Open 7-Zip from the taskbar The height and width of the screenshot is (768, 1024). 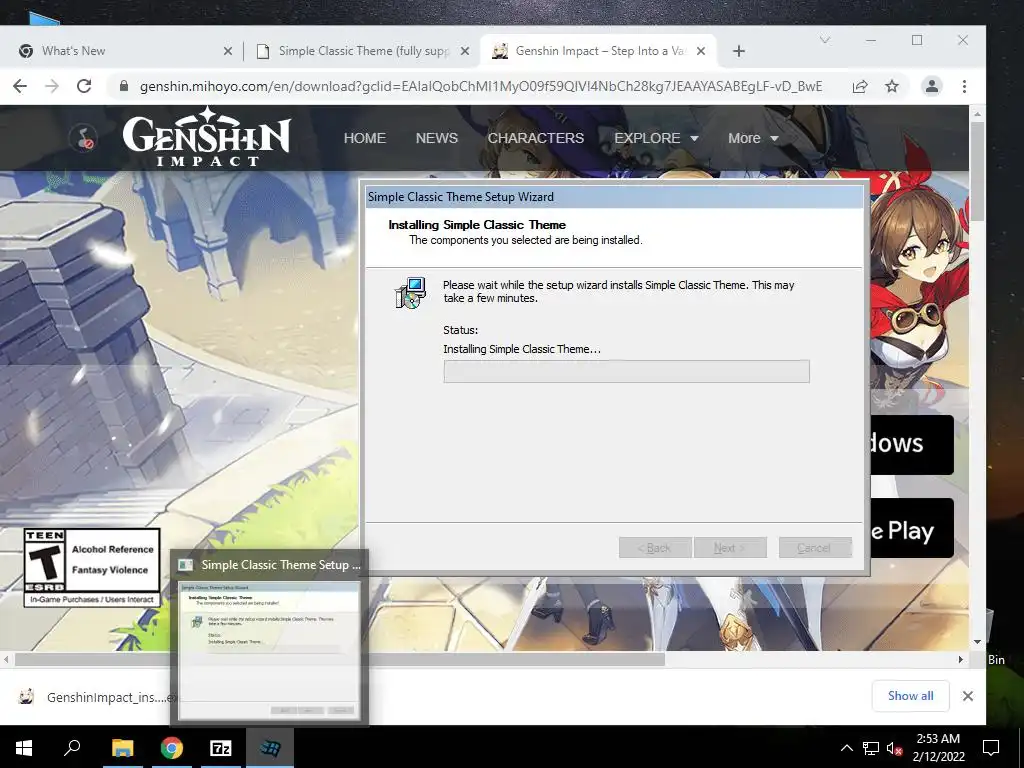coord(221,748)
